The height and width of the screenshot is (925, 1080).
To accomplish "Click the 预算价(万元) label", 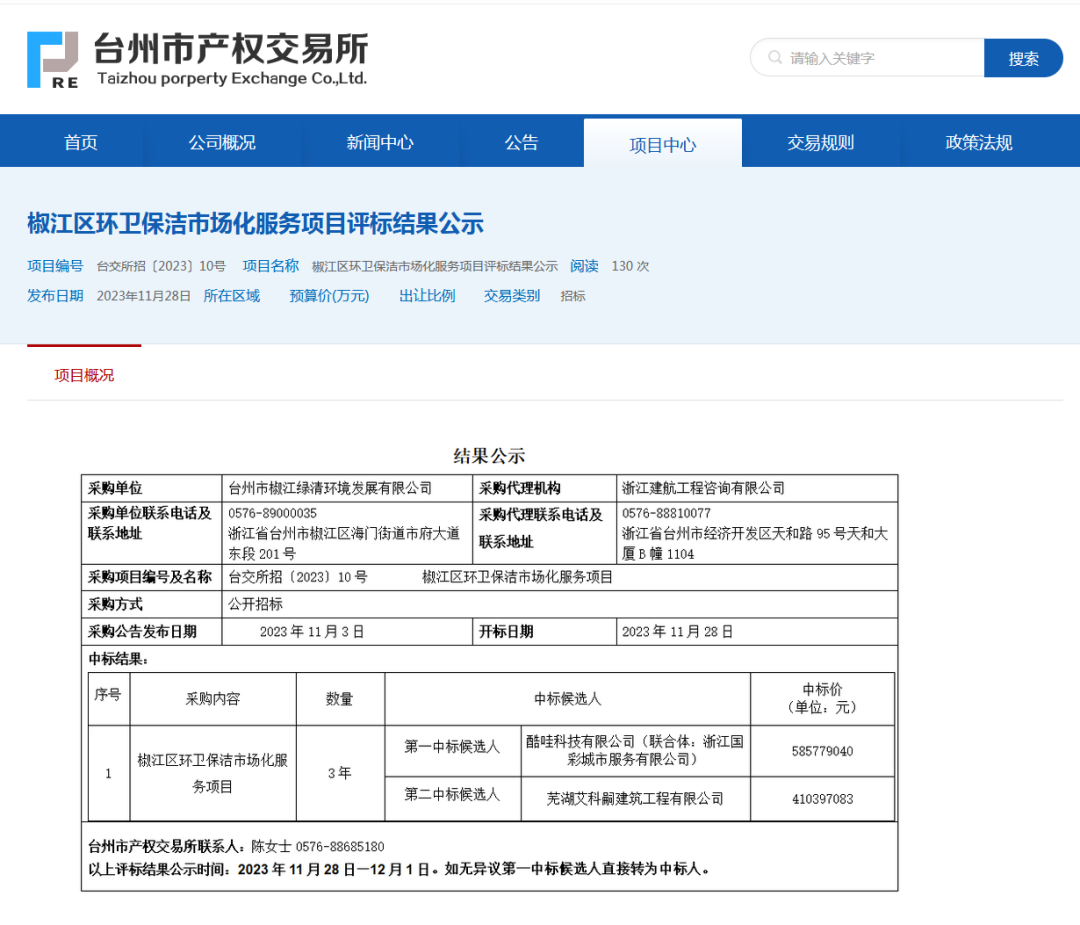I will point(329,295).
